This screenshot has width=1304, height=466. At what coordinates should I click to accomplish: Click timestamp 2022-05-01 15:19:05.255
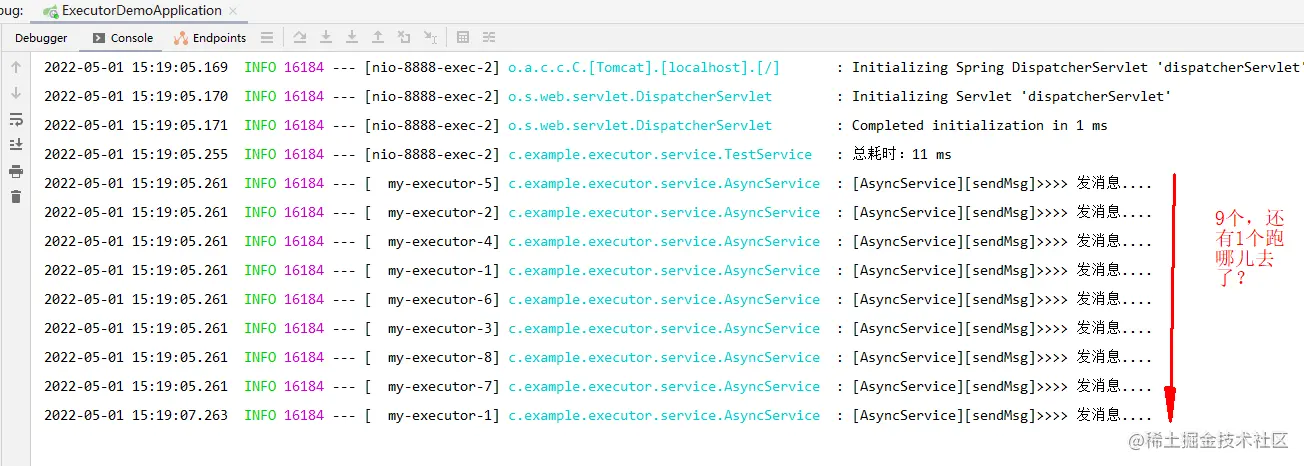(136, 155)
